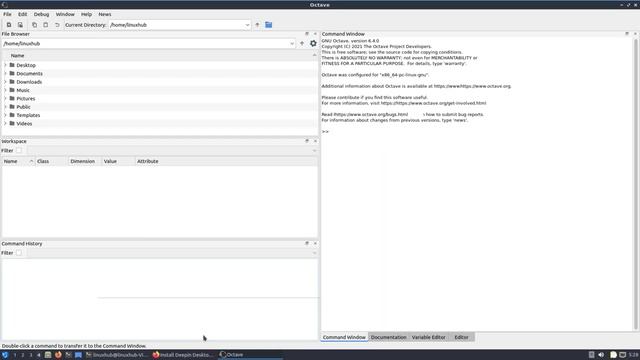Select the Public folder row

pos(159,107)
